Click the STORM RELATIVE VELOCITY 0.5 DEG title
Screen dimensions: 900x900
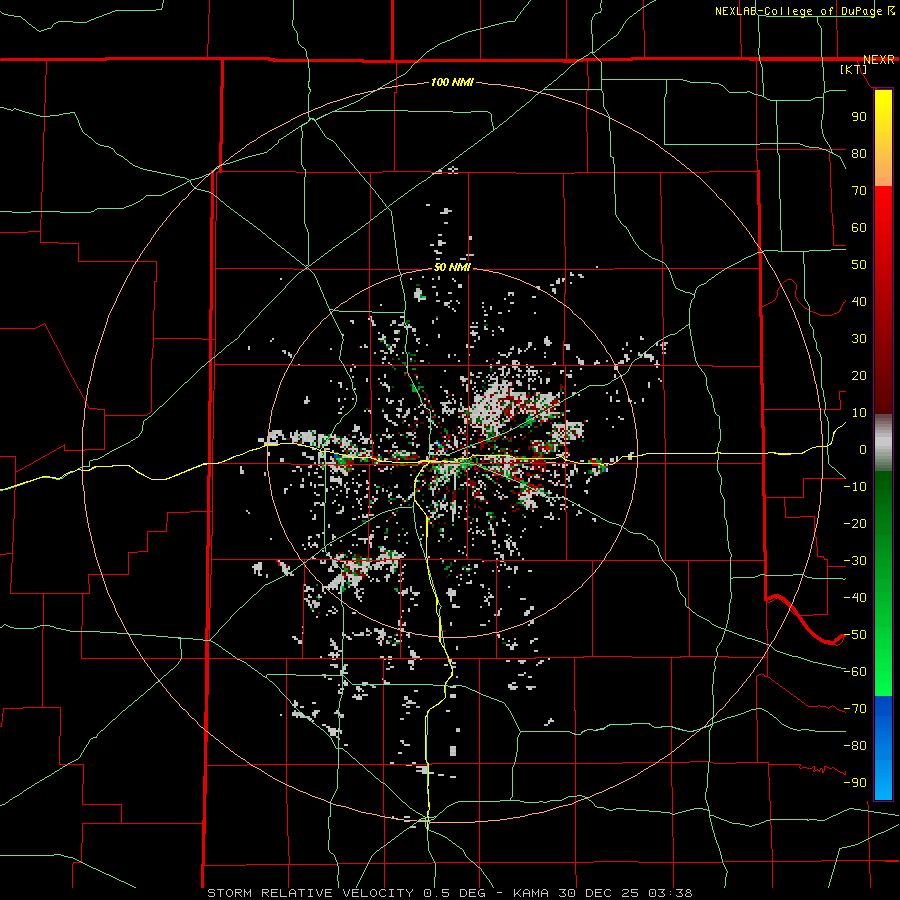pyautogui.click(x=346, y=893)
